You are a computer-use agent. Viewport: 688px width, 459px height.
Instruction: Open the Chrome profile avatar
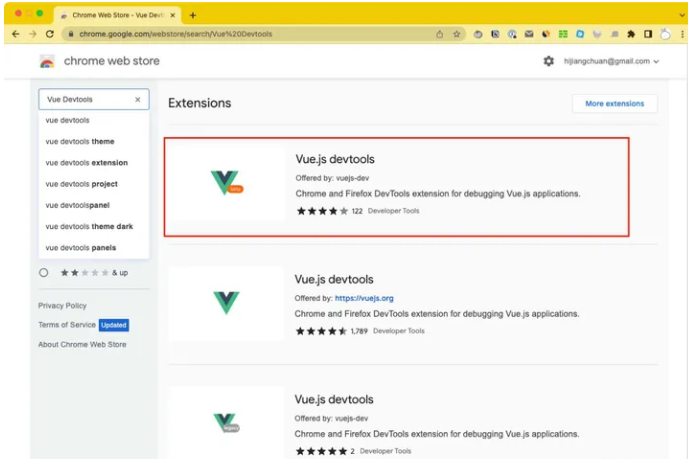[666, 34]
